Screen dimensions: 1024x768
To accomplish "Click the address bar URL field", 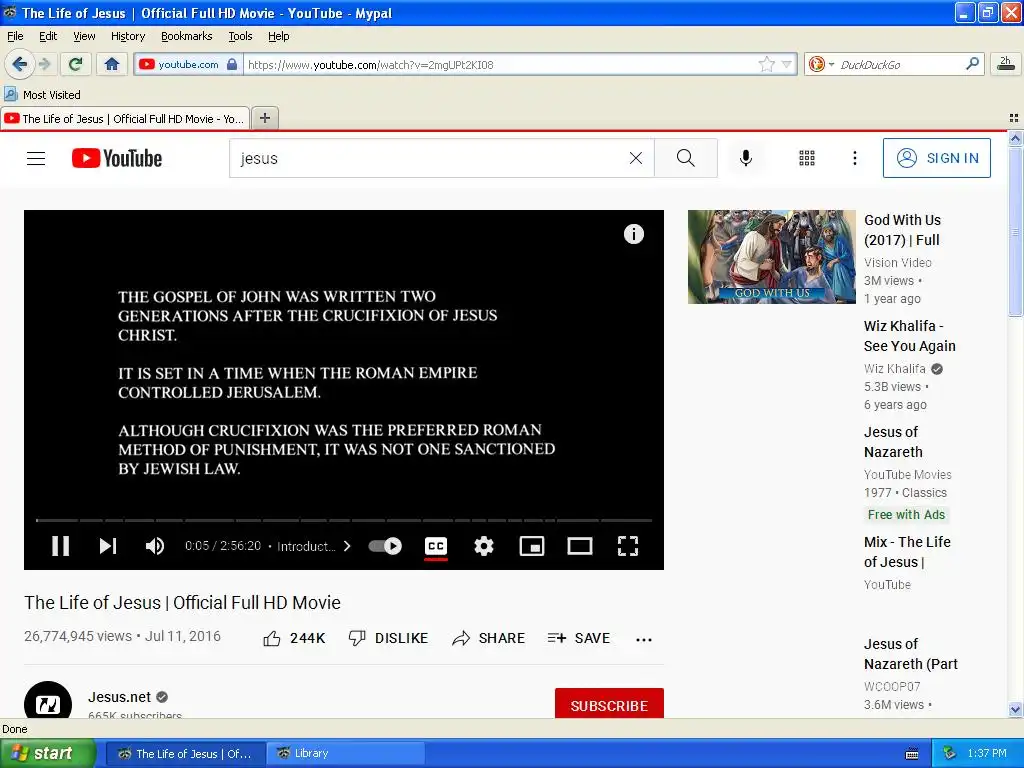I will [500, 65].
